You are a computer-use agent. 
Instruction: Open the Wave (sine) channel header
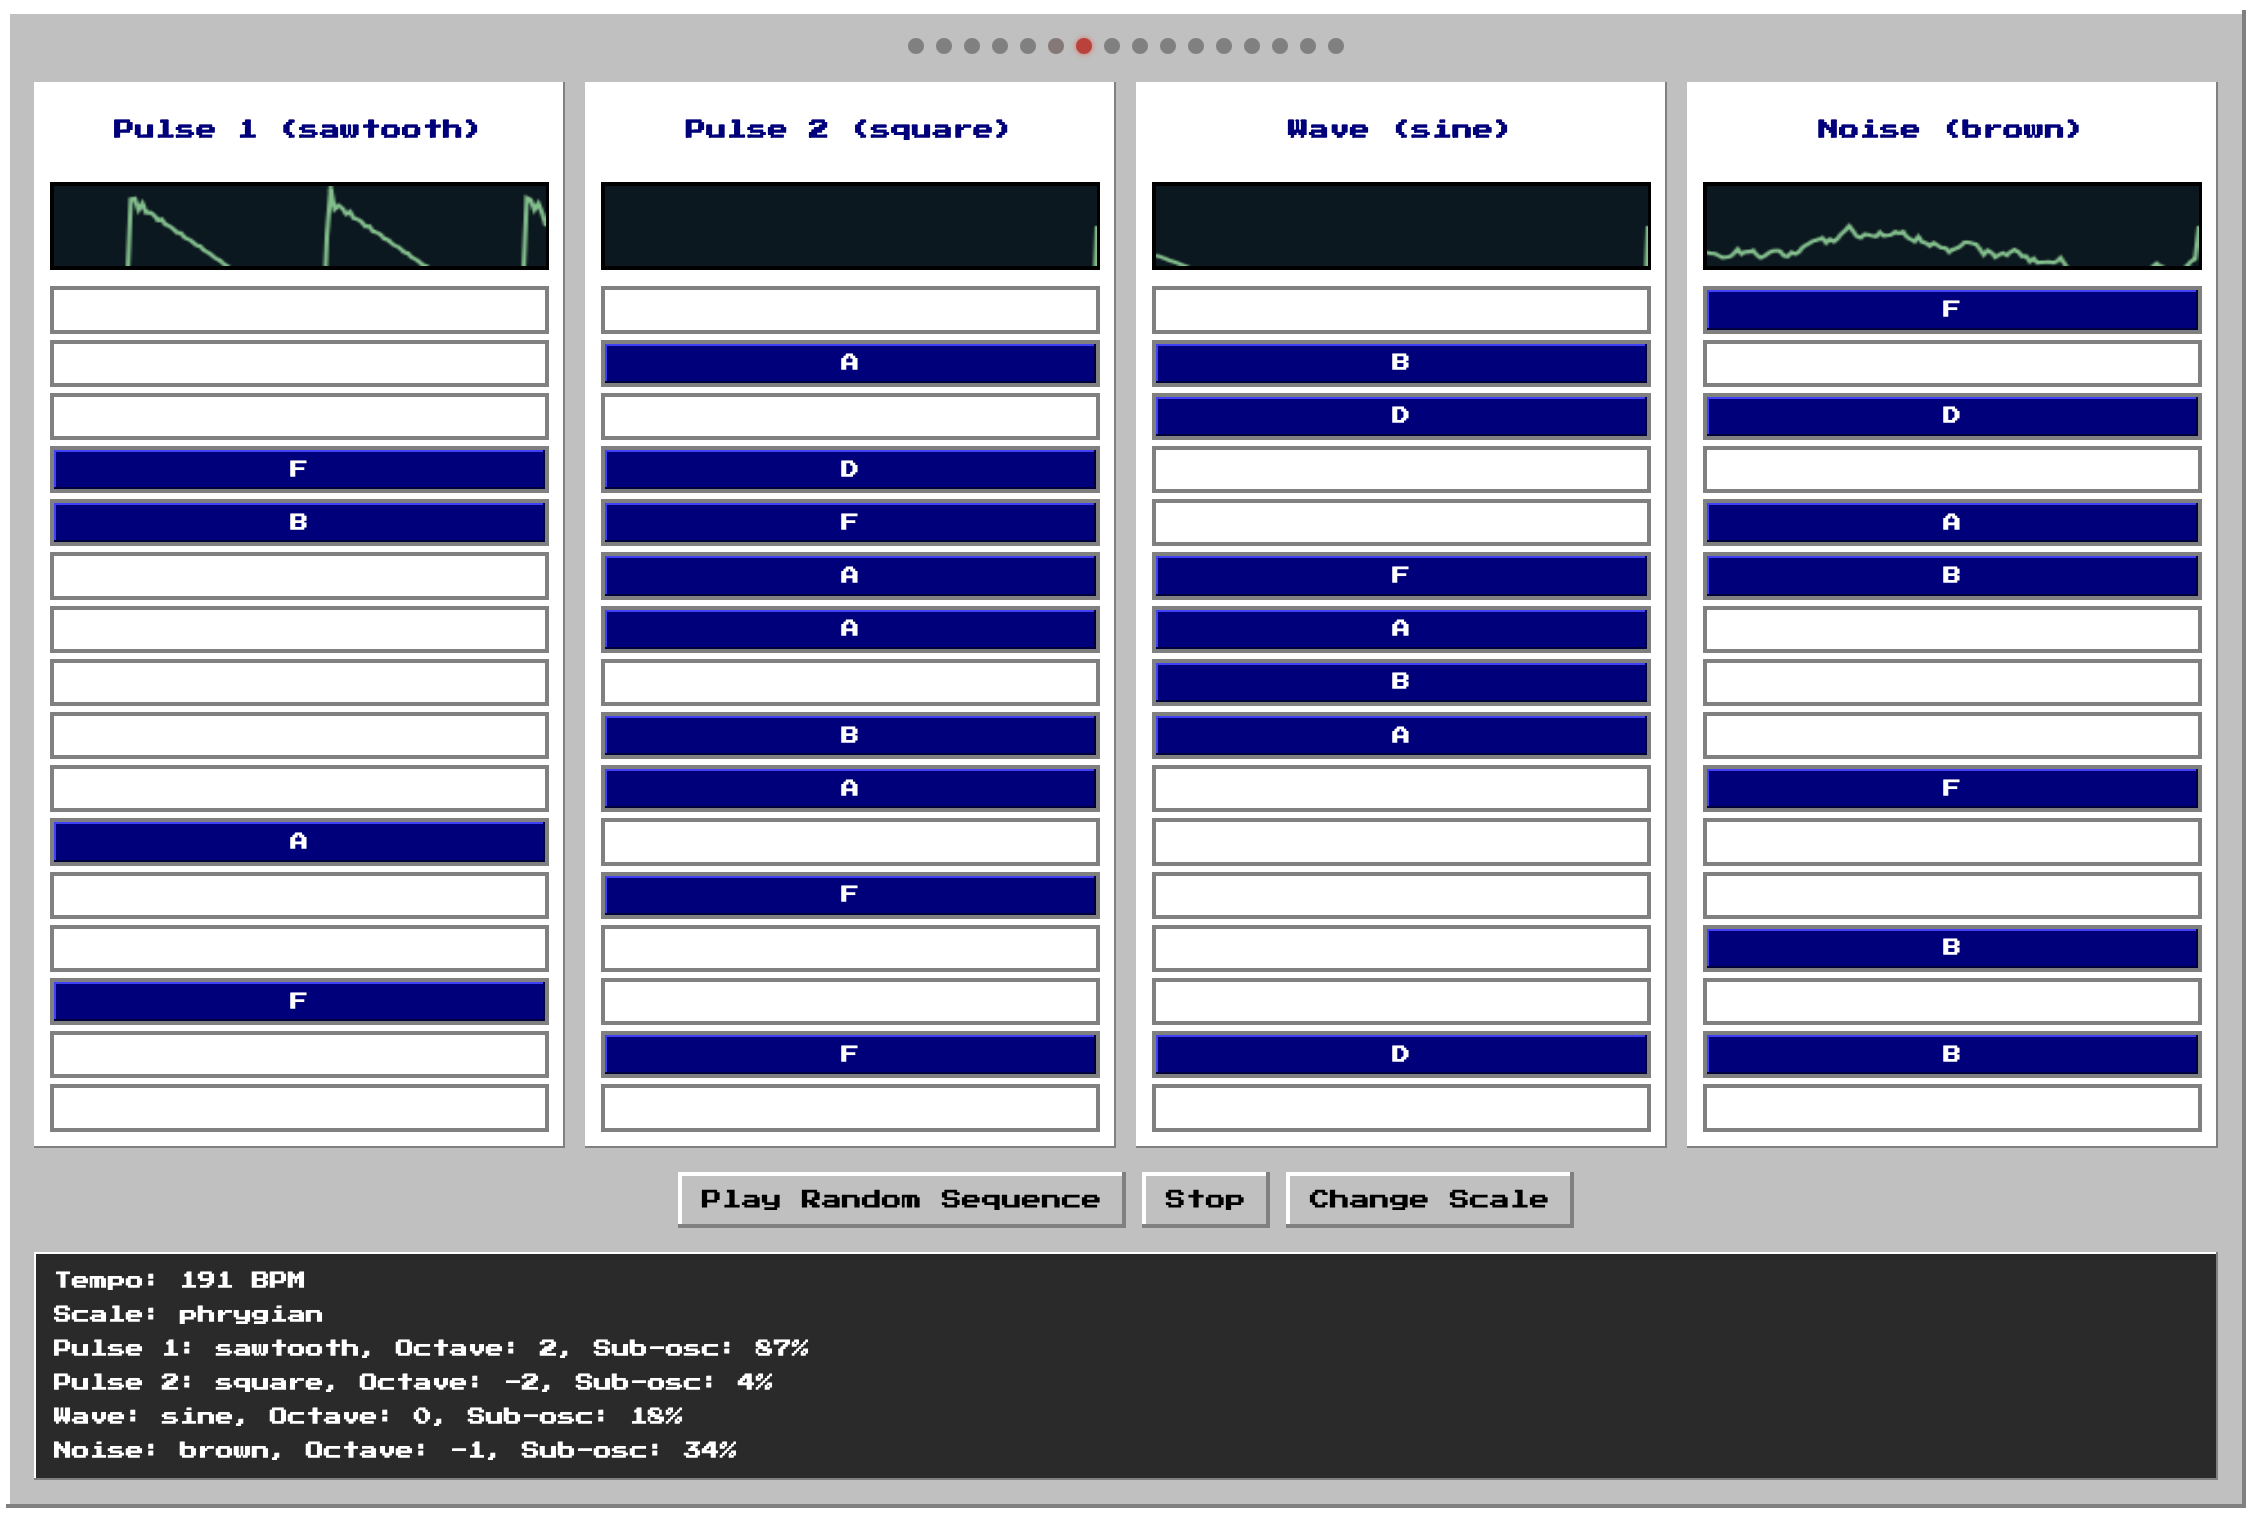click(x=1397, y=128)
